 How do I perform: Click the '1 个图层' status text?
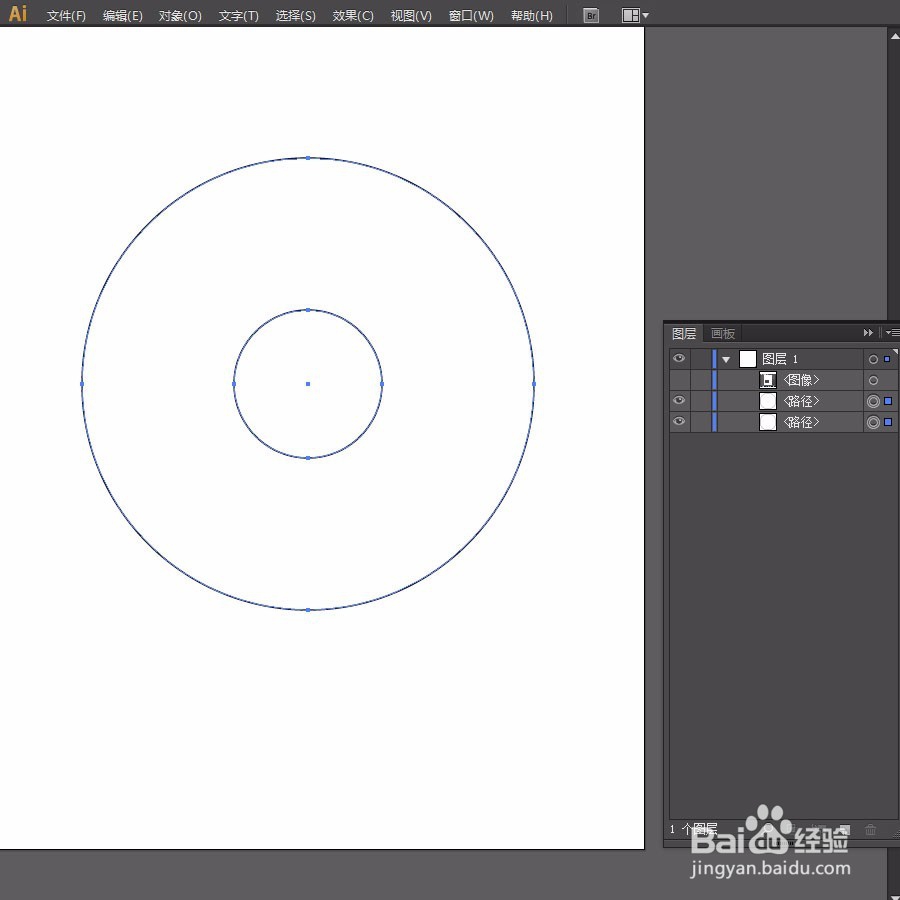pyautogui.click(x=693, y=829)
